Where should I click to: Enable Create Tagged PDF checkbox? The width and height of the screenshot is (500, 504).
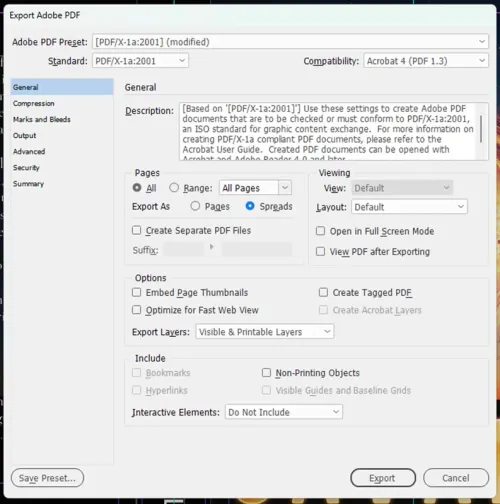323,292
